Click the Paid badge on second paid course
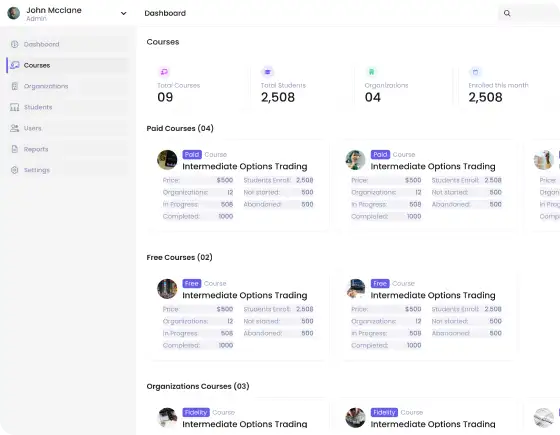Screen dimensions: 560x435 pyautogui.click(x=380, y=154)
